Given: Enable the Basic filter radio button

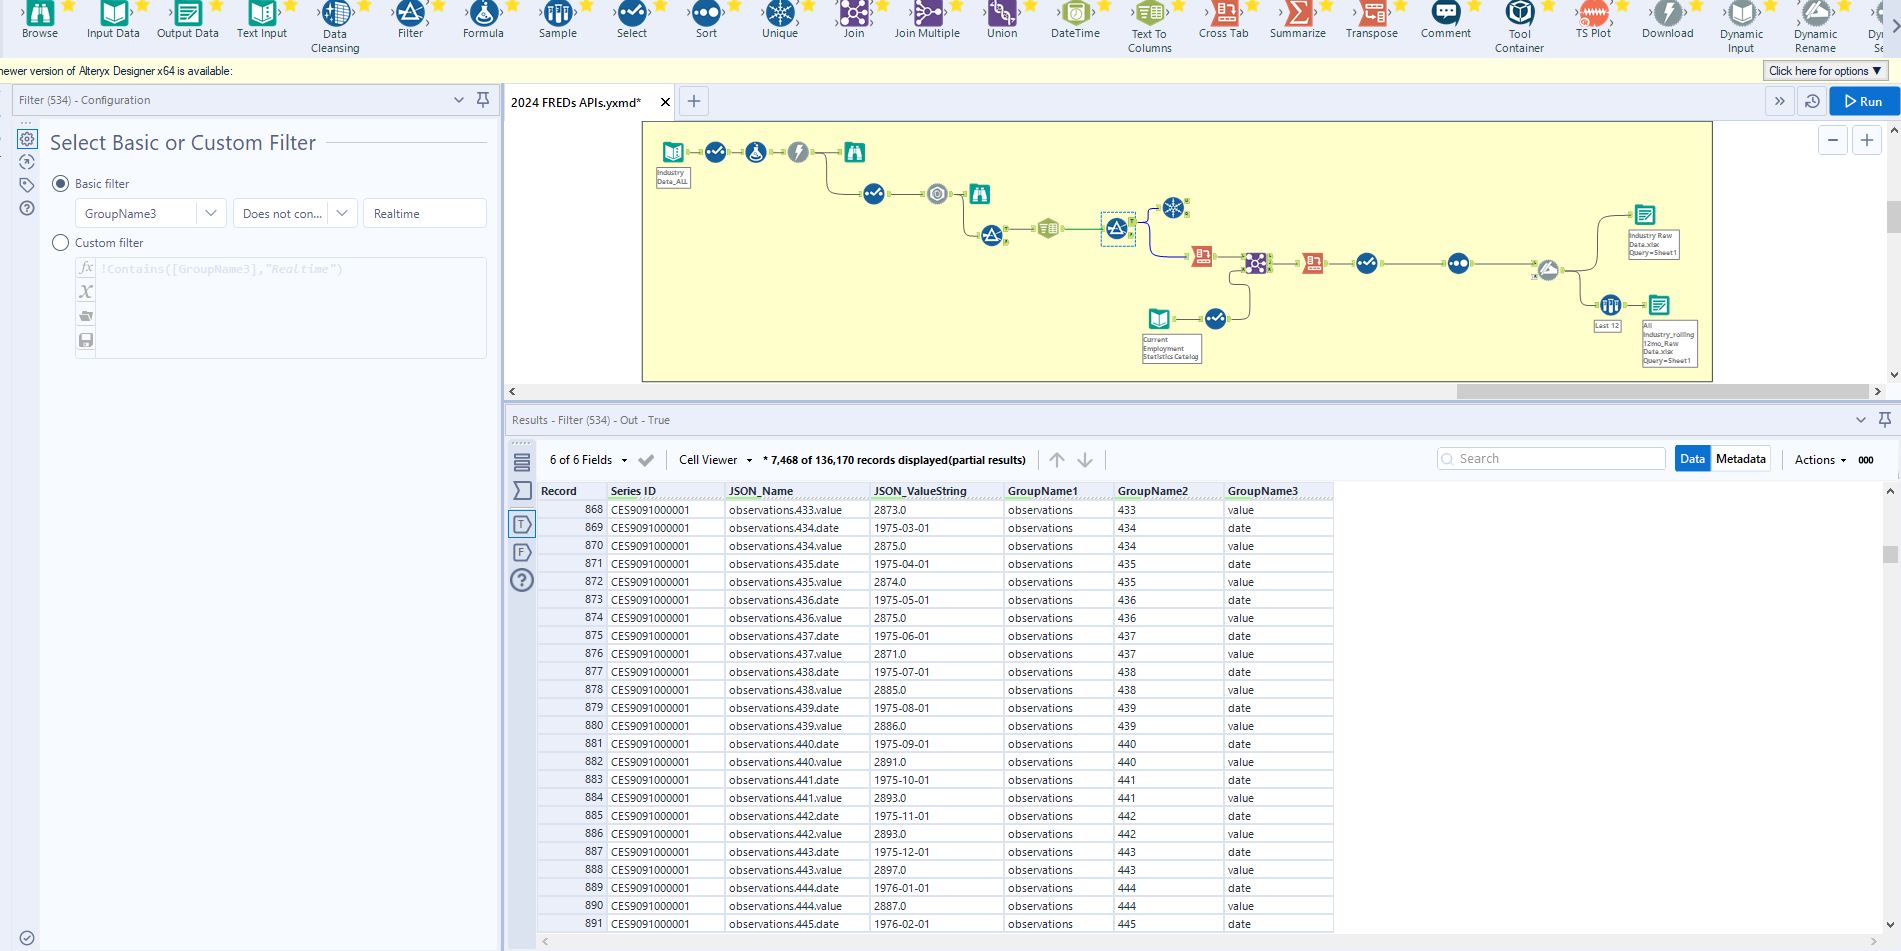Looking at the screenshot, I should click(x=61, y=184).
